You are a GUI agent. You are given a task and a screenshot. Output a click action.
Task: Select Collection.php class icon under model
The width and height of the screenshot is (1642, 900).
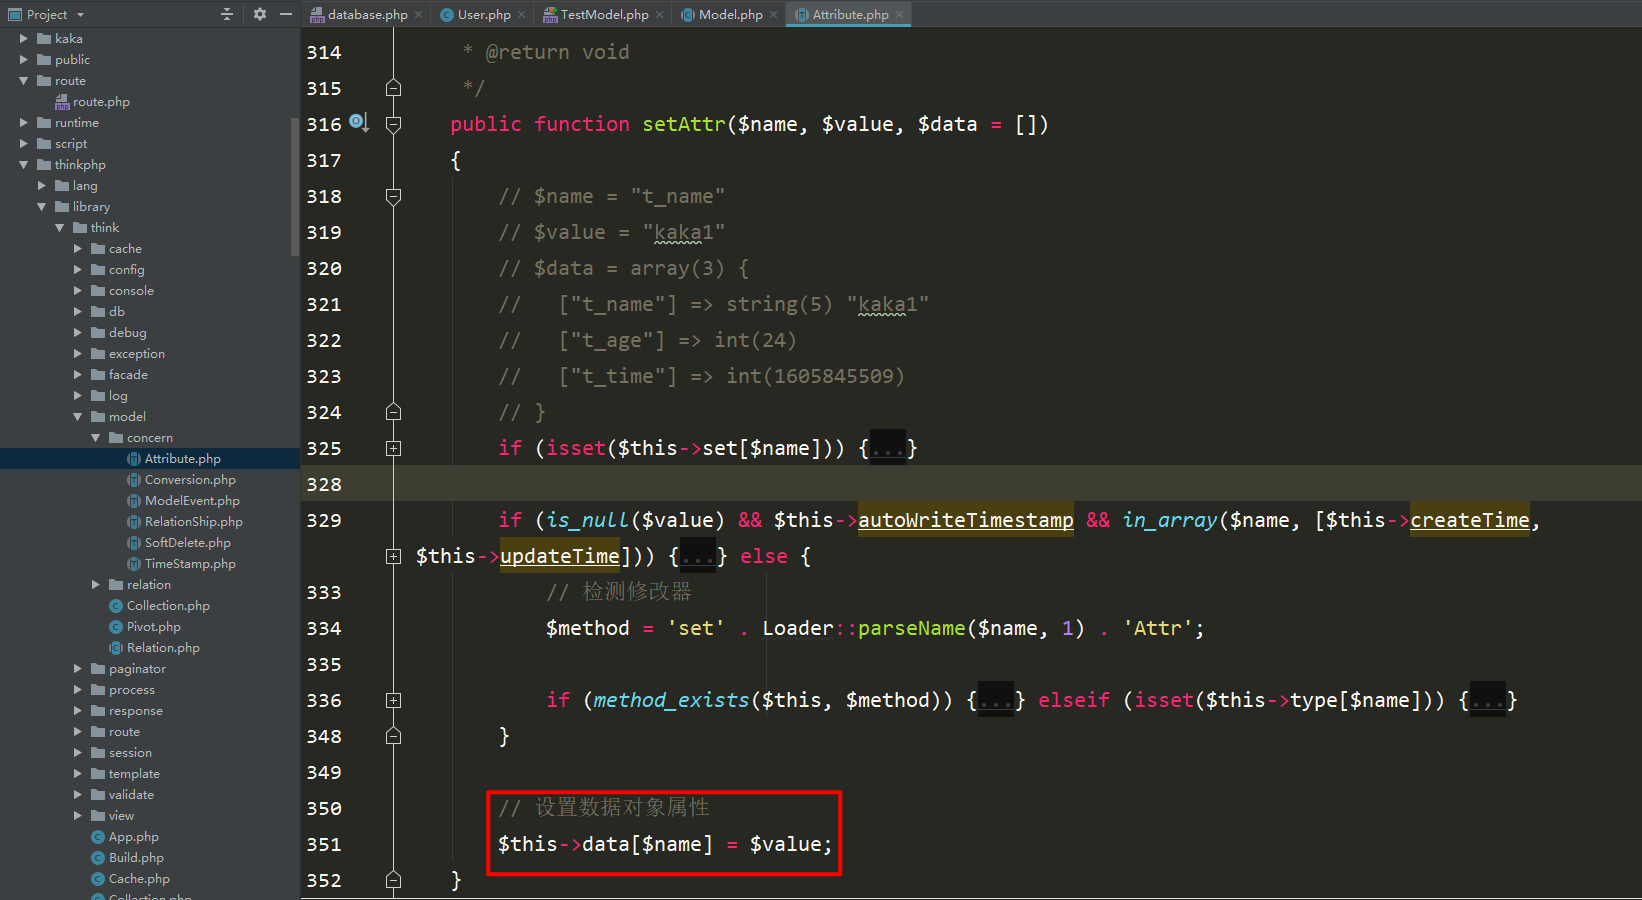coord(116,605)
